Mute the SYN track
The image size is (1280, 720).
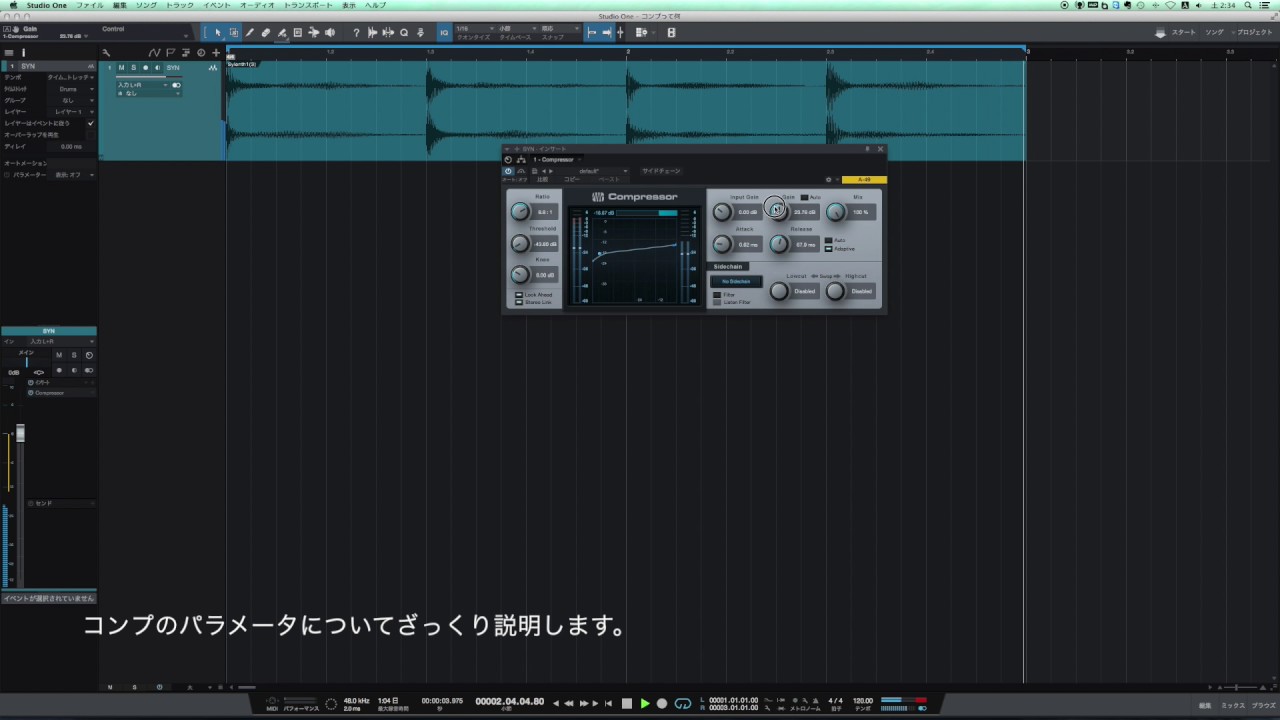(121, 68)
